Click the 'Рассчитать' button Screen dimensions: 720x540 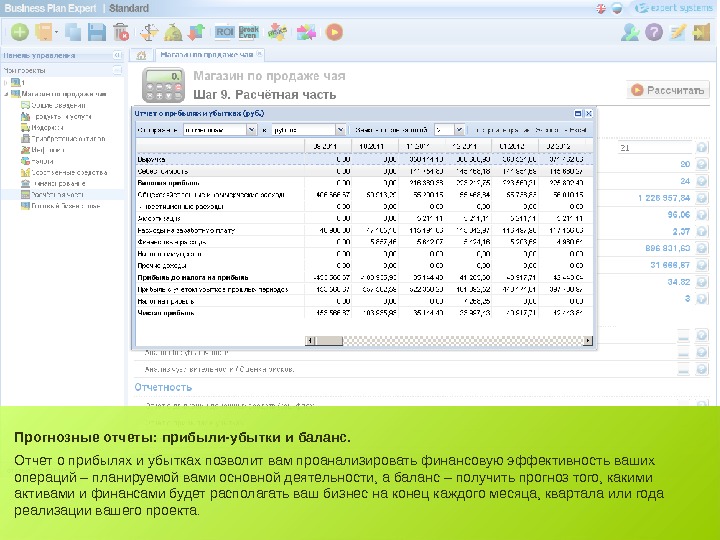668,90
